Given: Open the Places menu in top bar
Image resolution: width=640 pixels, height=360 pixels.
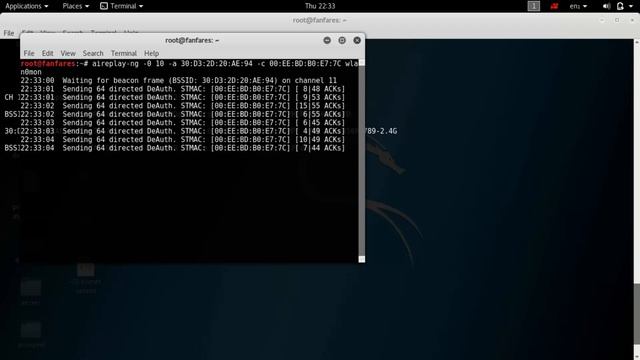Looking at the screenshot, I should (76, 6).
